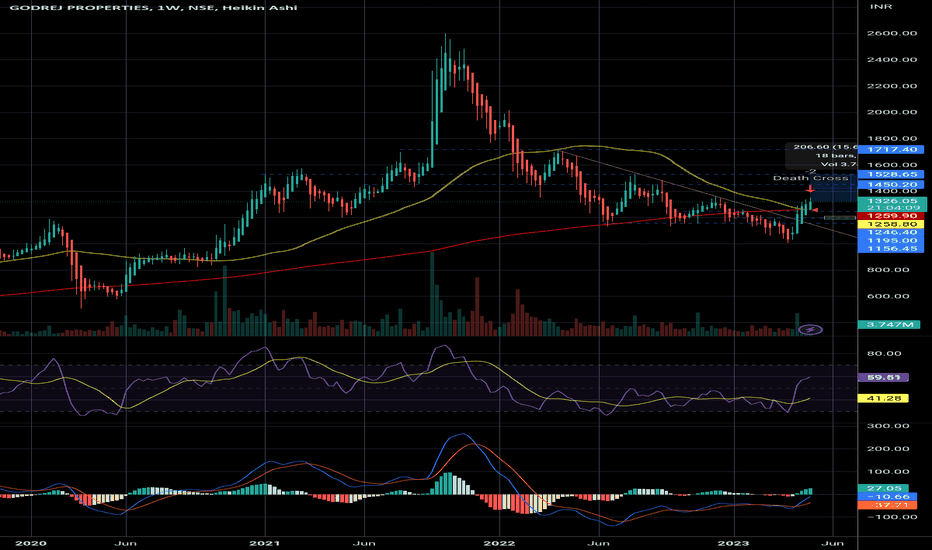Click the blue measurement range box below Death Cross
The width and height of the screenshot is (932, 550).
coord(834,188)
